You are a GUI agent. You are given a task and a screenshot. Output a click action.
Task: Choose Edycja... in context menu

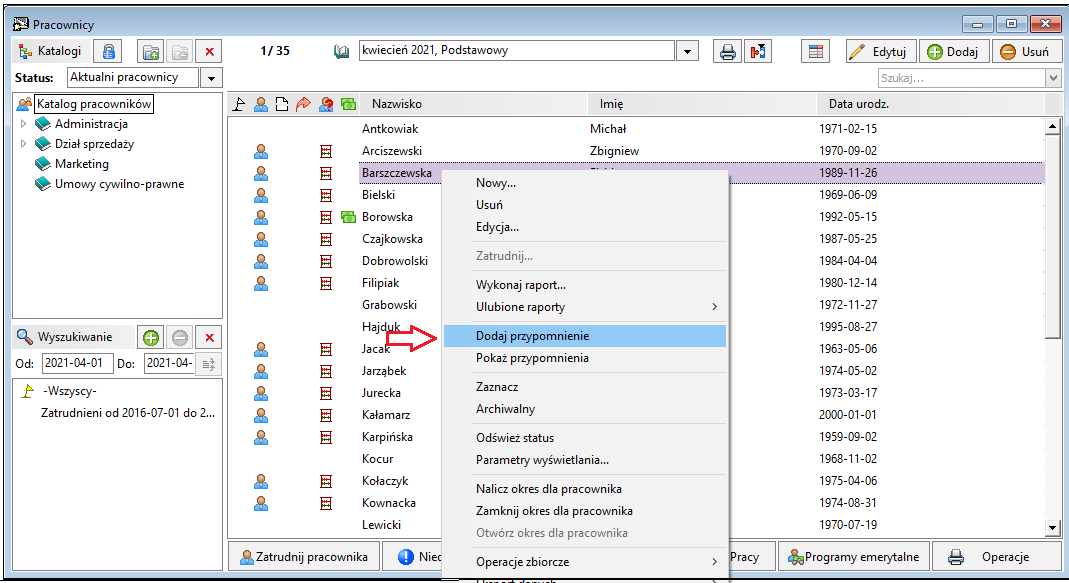coord(585,227)
